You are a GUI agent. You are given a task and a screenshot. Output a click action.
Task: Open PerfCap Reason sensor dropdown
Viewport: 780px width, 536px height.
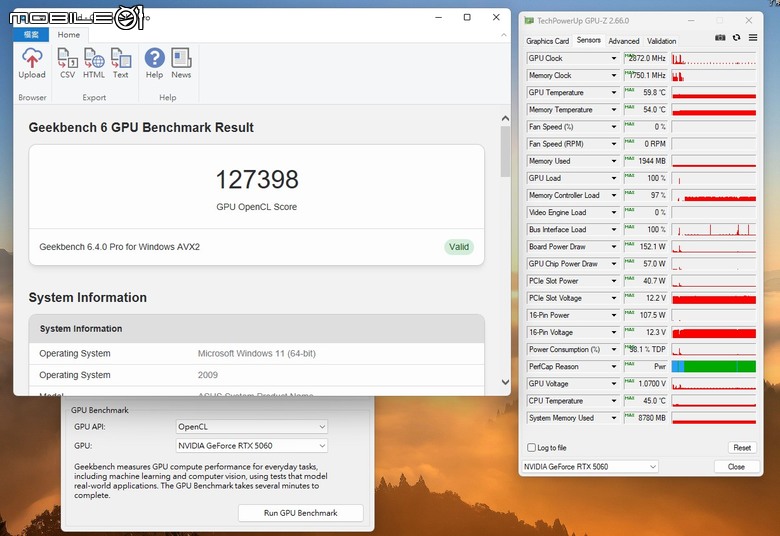613,367
